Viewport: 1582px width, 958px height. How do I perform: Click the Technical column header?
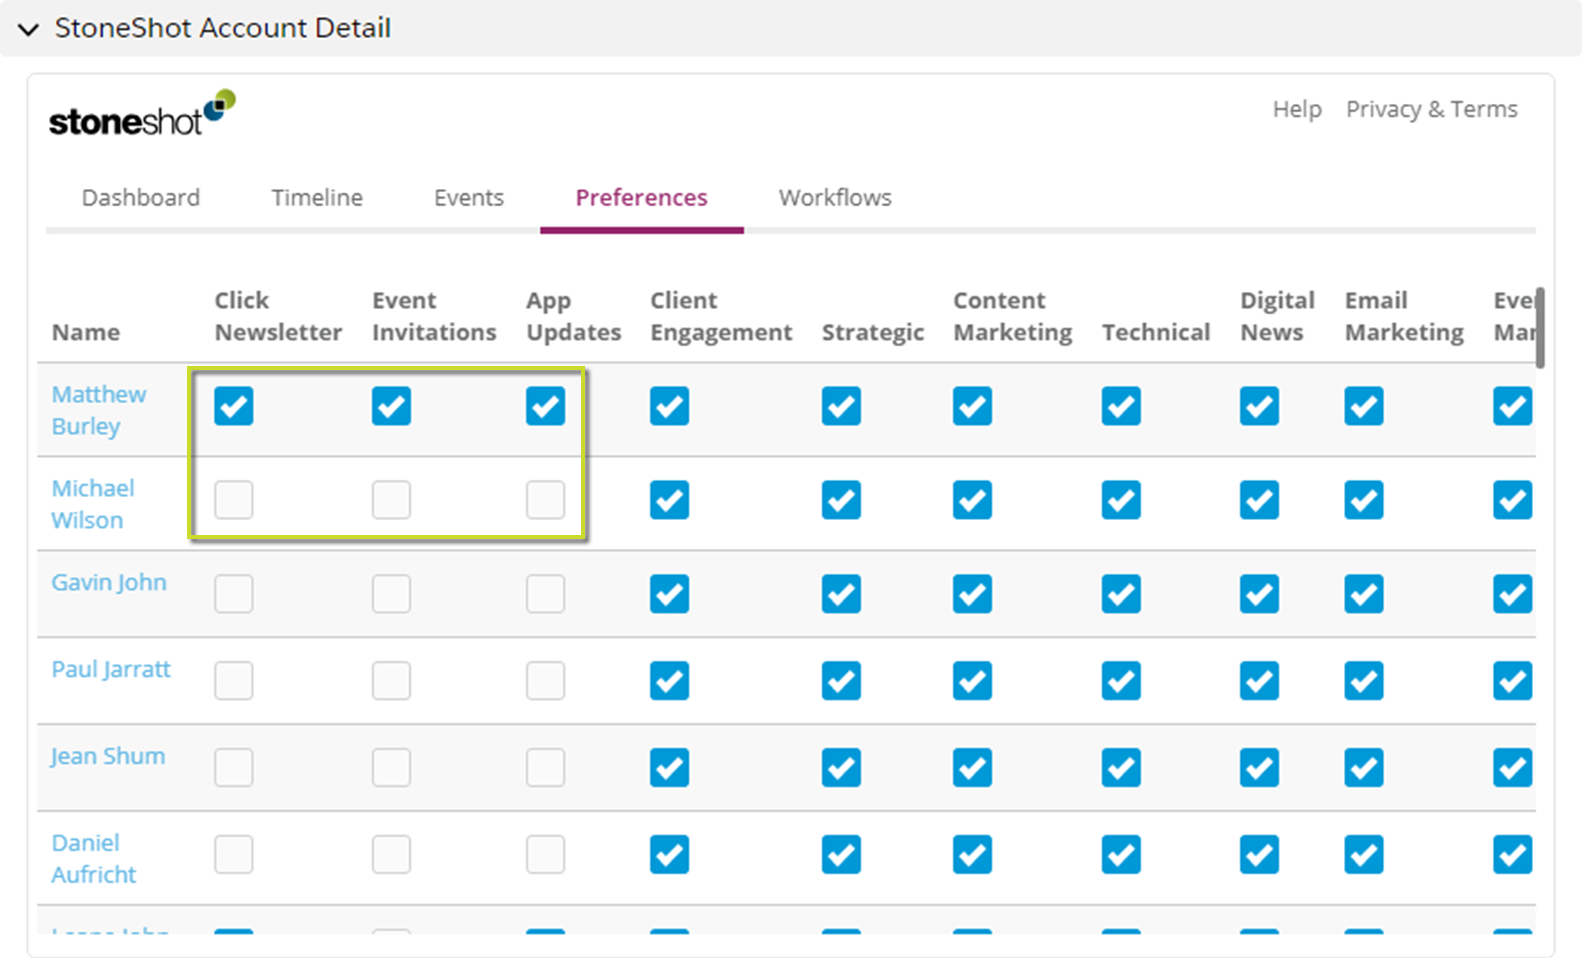click(1156, 332)
